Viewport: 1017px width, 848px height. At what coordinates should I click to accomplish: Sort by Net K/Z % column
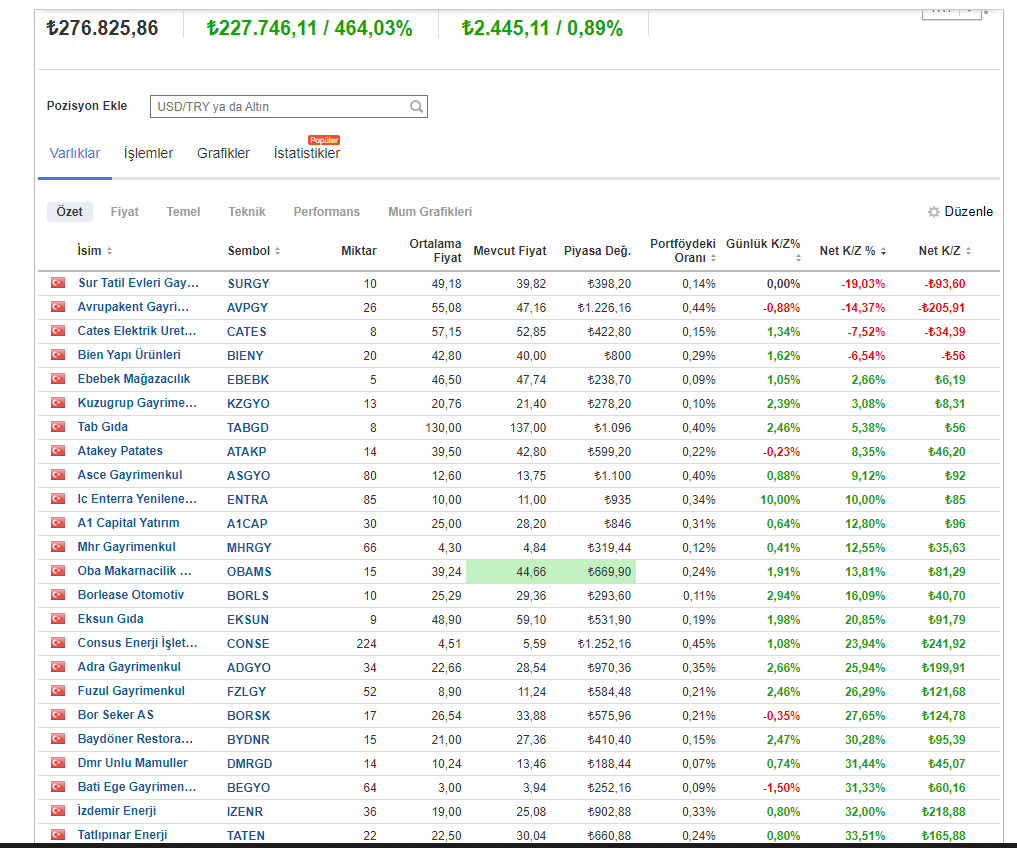[x=883, y=251]
